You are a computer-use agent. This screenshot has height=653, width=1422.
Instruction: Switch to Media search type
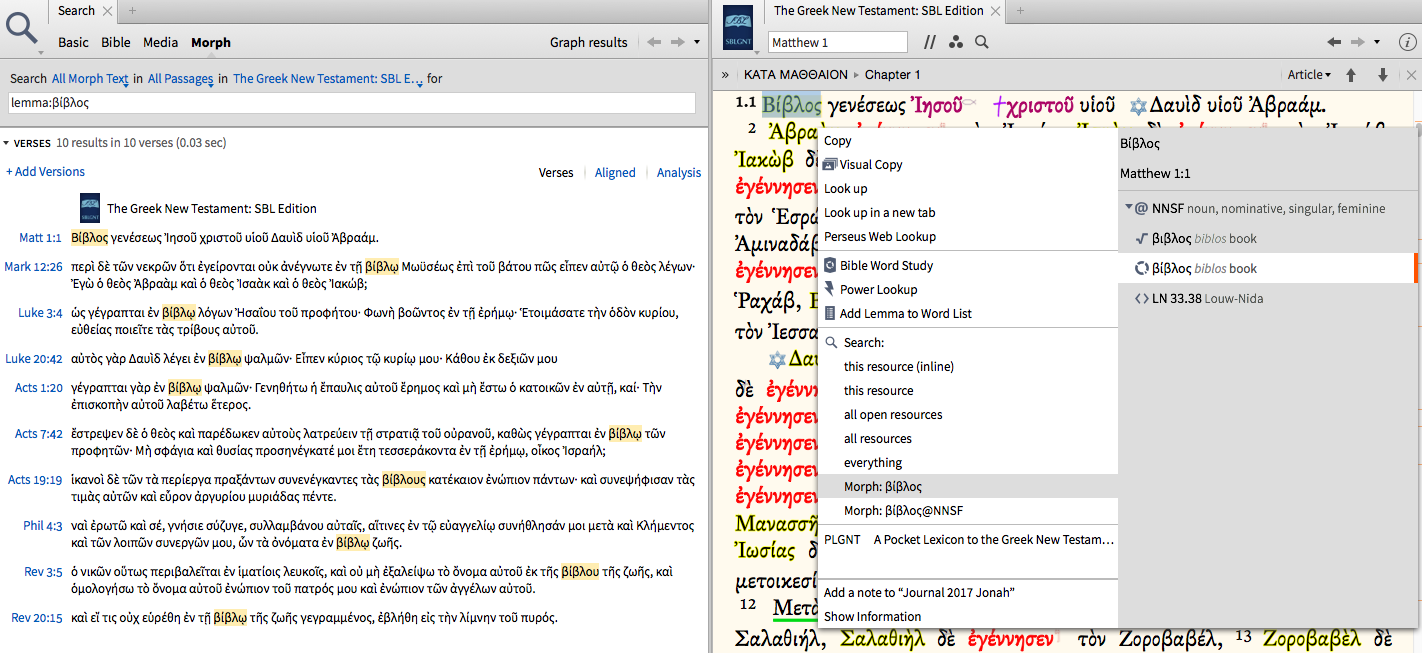161,42
